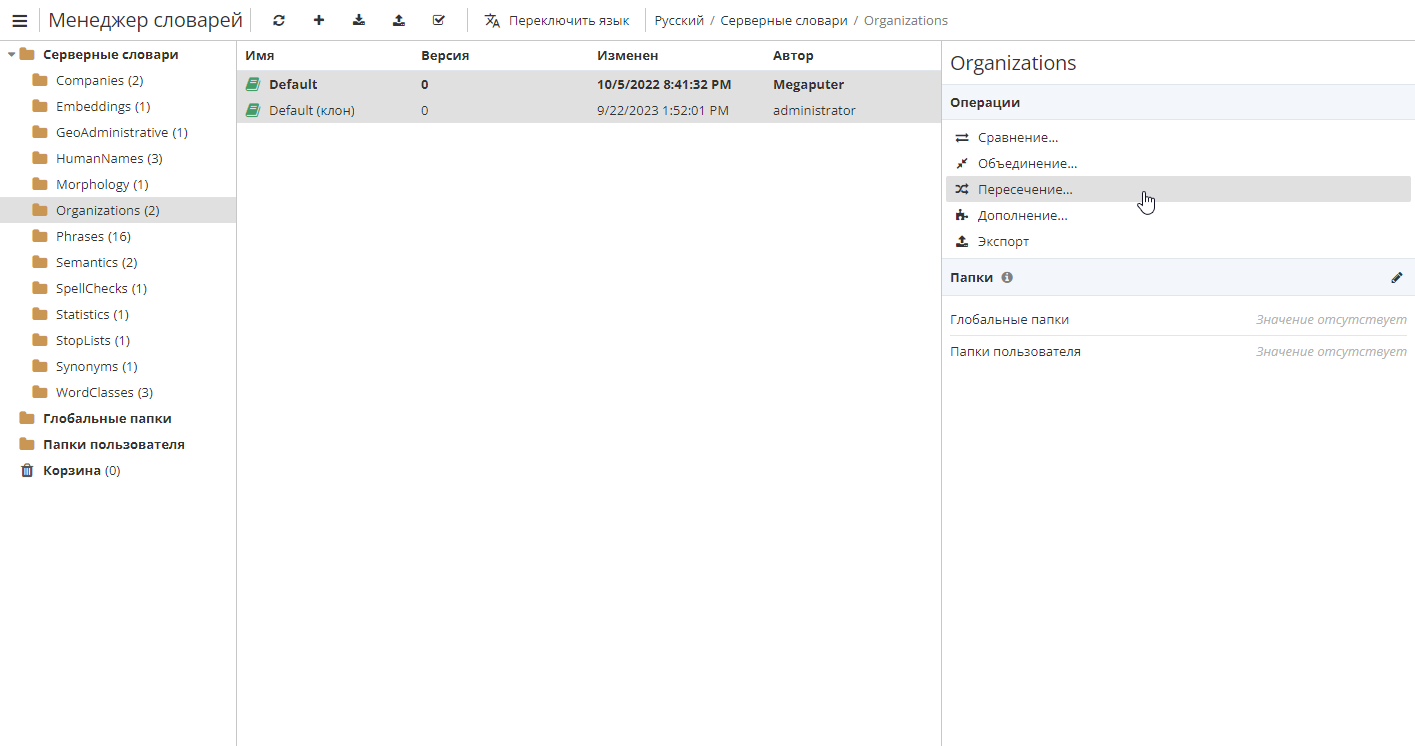Sort by the Имя column header
1415x746 pixels.
(x=260, y=56)
